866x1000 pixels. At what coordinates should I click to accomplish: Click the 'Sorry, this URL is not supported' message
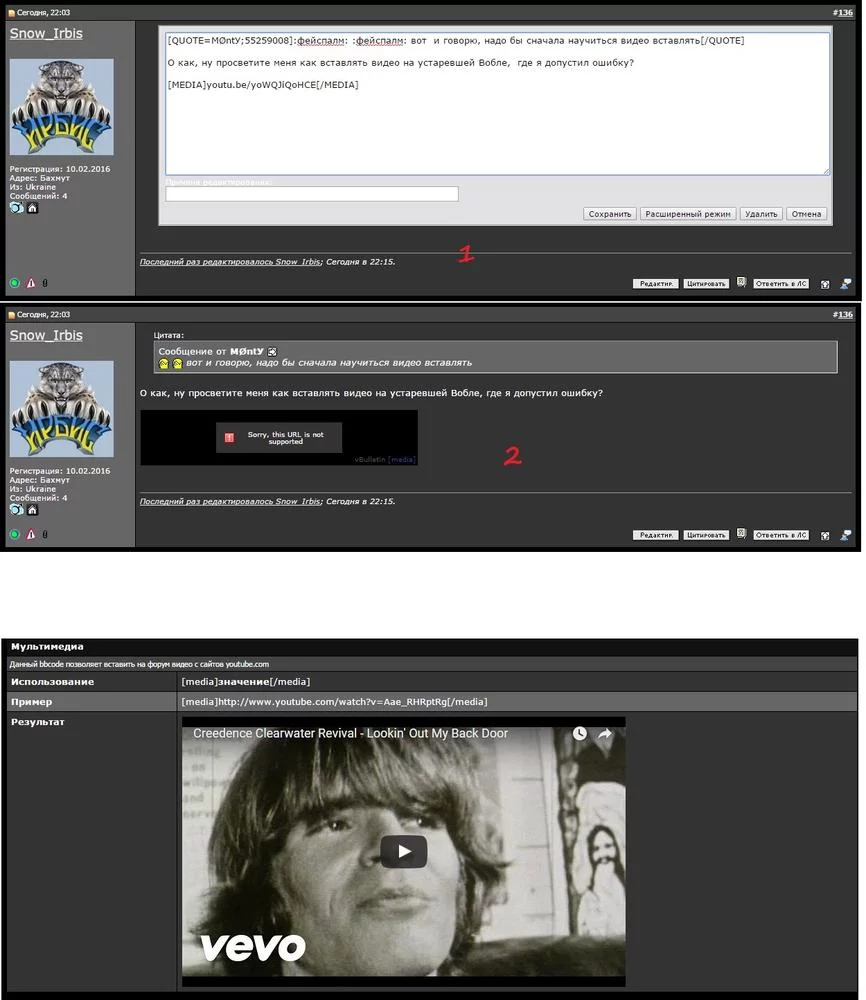point(285,438)
